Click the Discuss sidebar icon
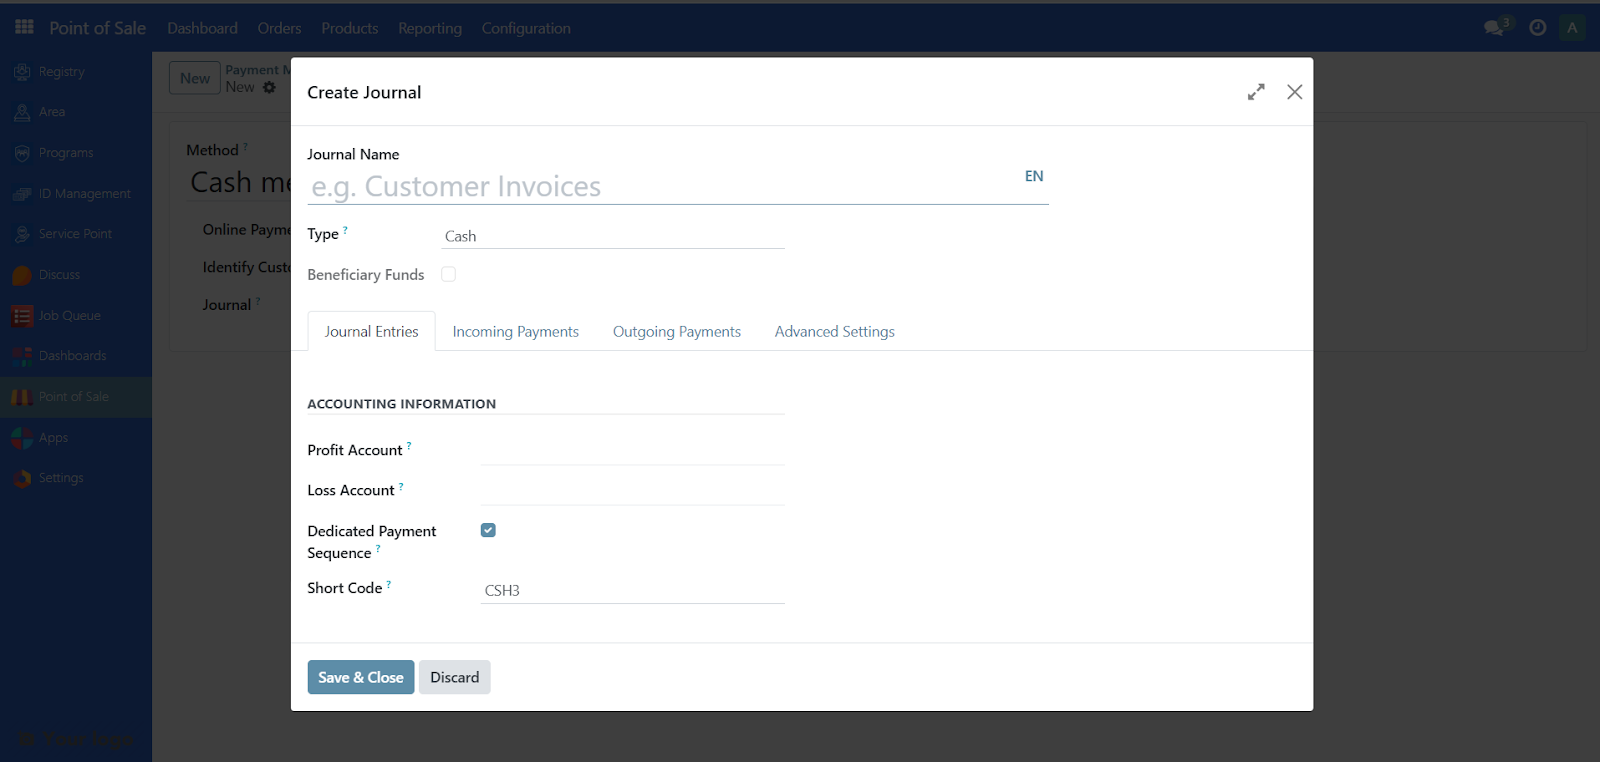 pyautogui.click(x=22, y=275)
